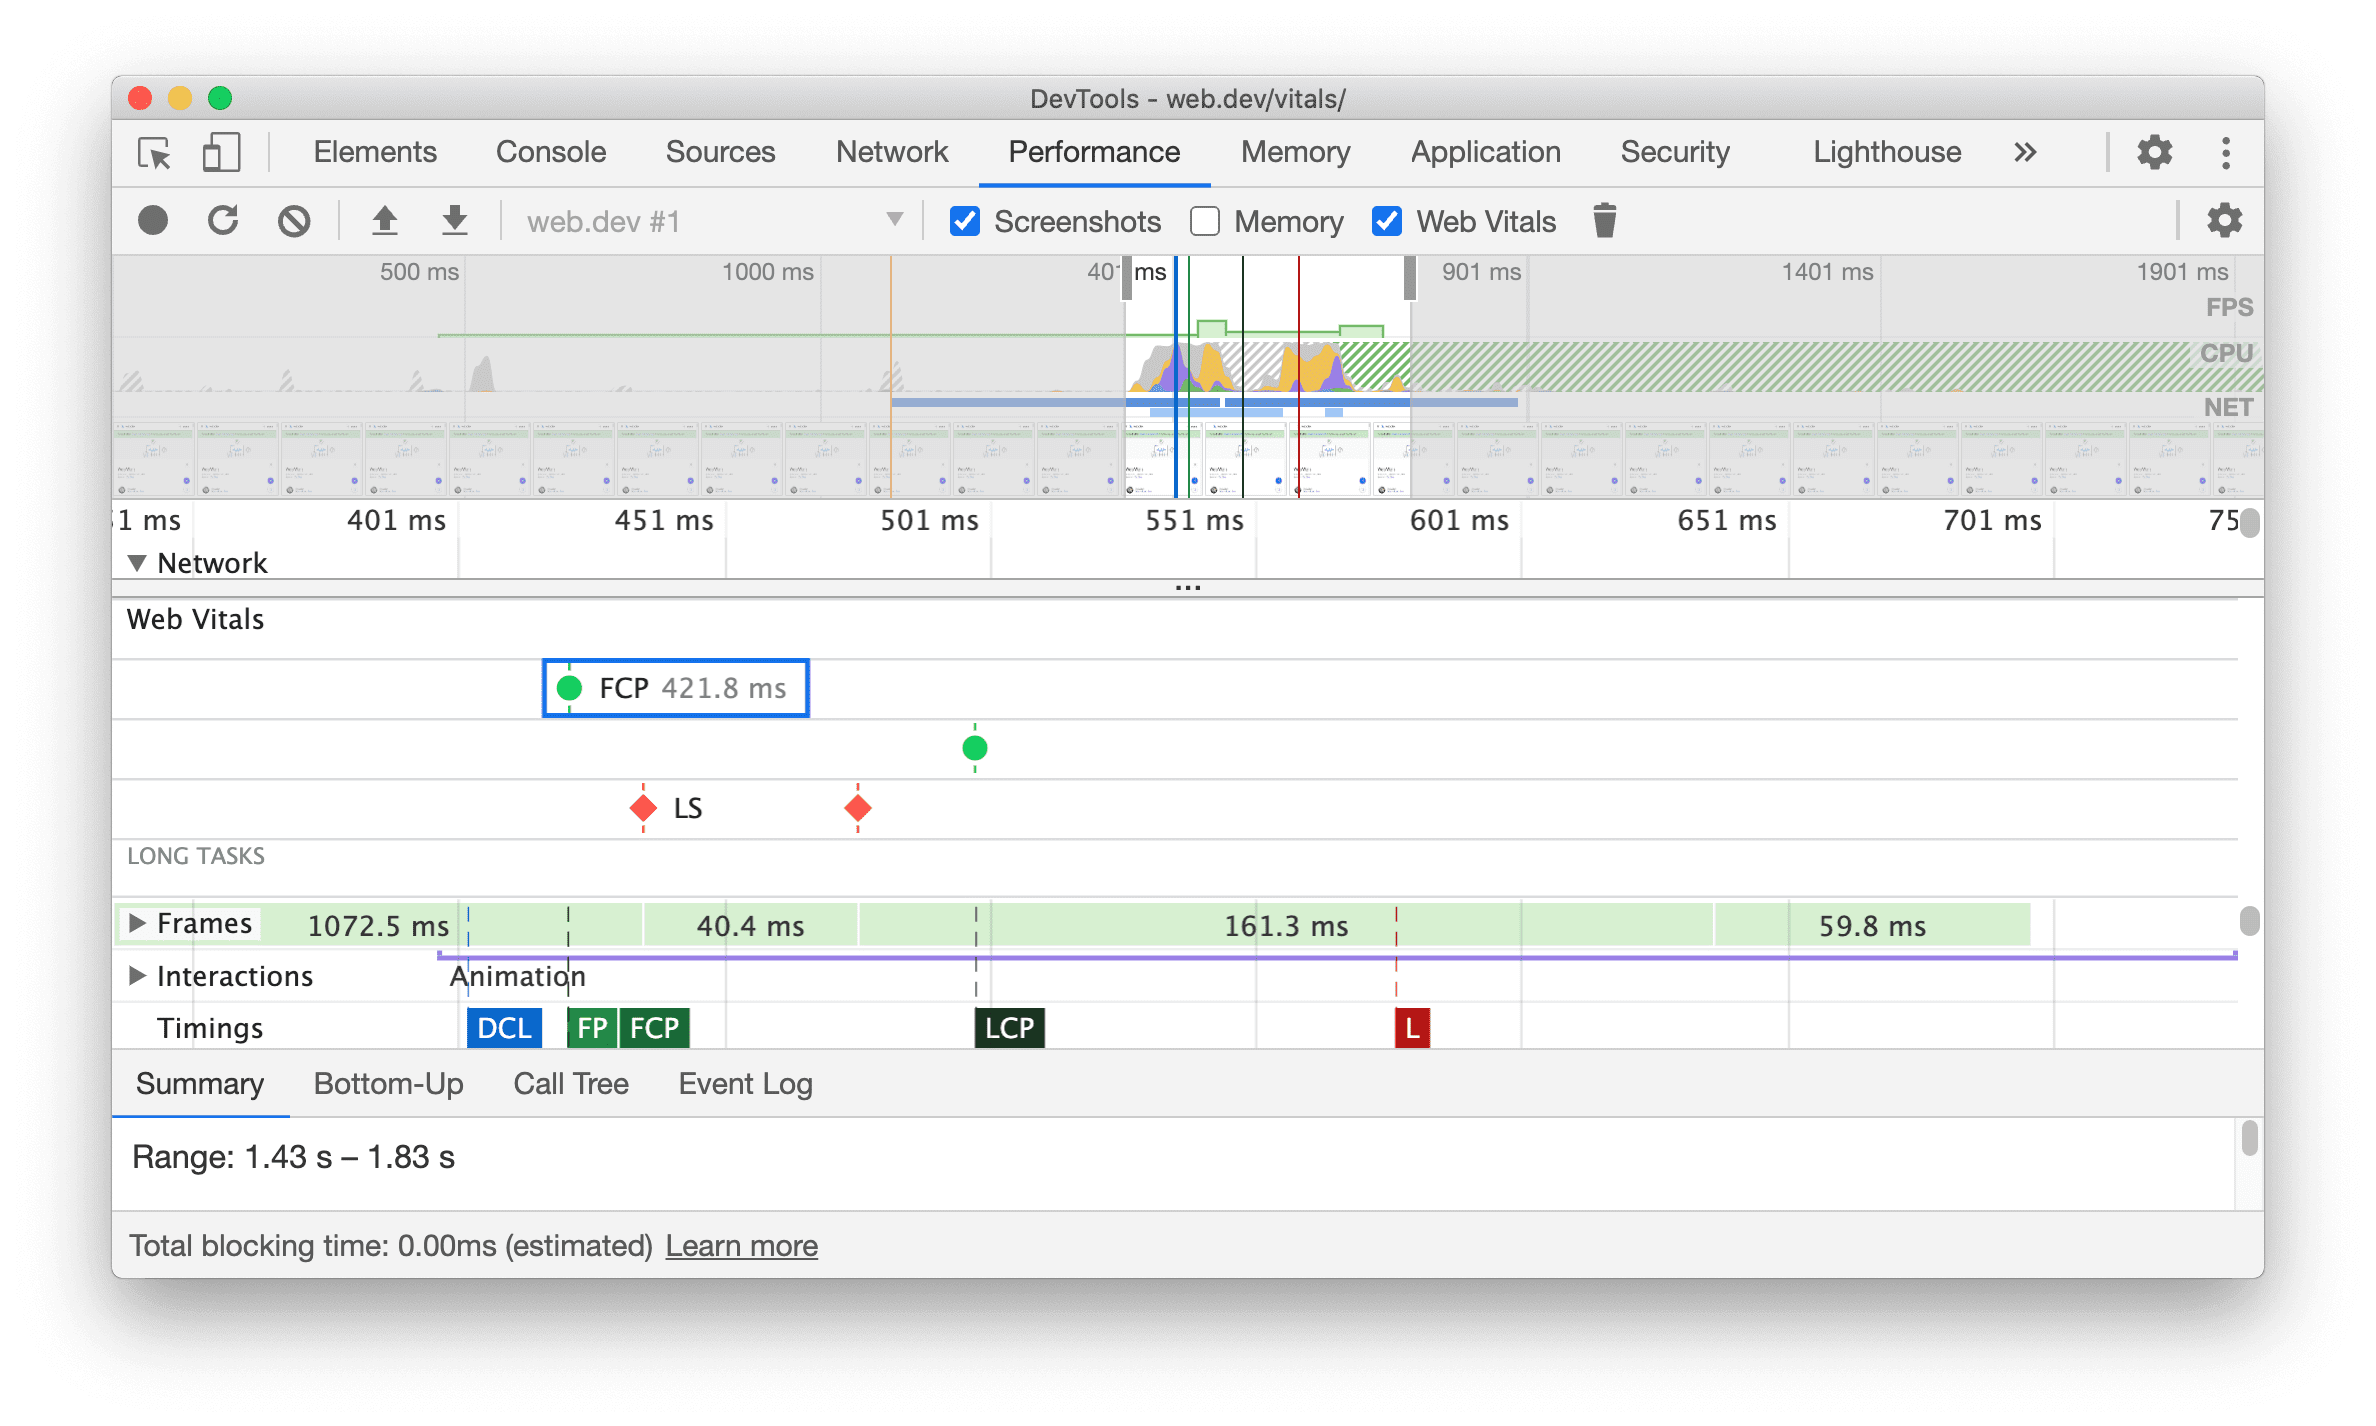Viewport: 2376px width, 1426px height.
Task: Toggle the Screenshots checkbox on
Action: (x=959, y=222)
